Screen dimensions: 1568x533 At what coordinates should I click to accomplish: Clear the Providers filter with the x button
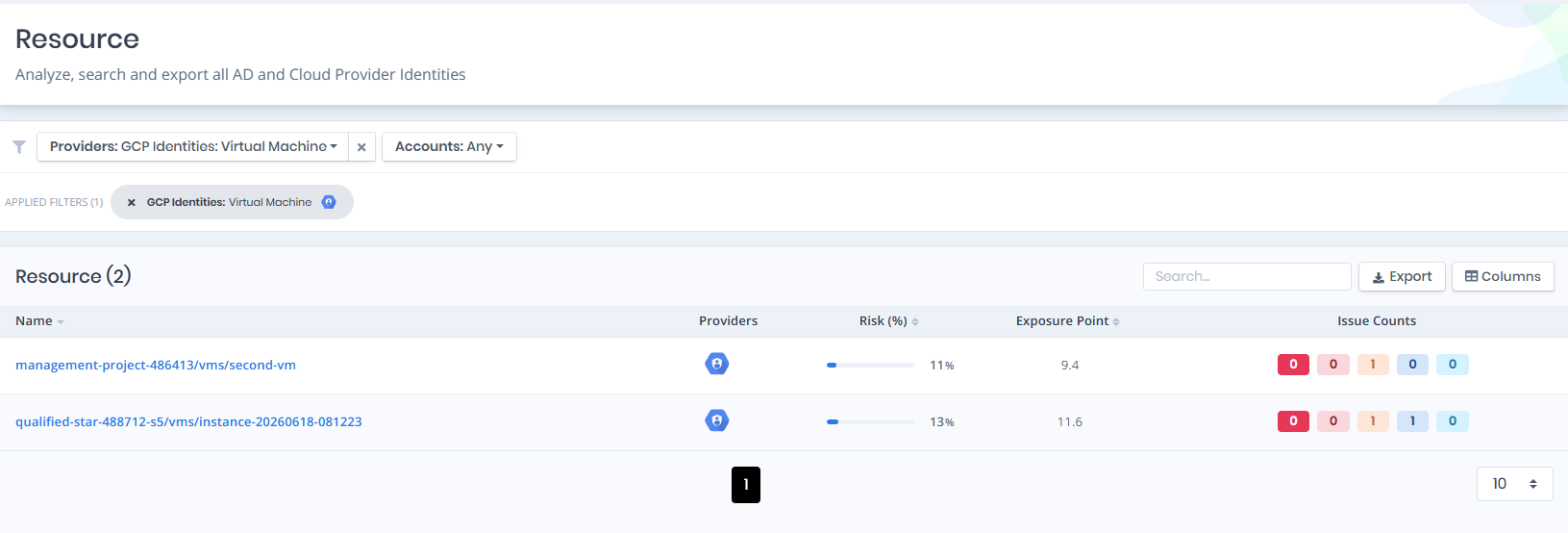pyautogui.click(x=362, y=147)
